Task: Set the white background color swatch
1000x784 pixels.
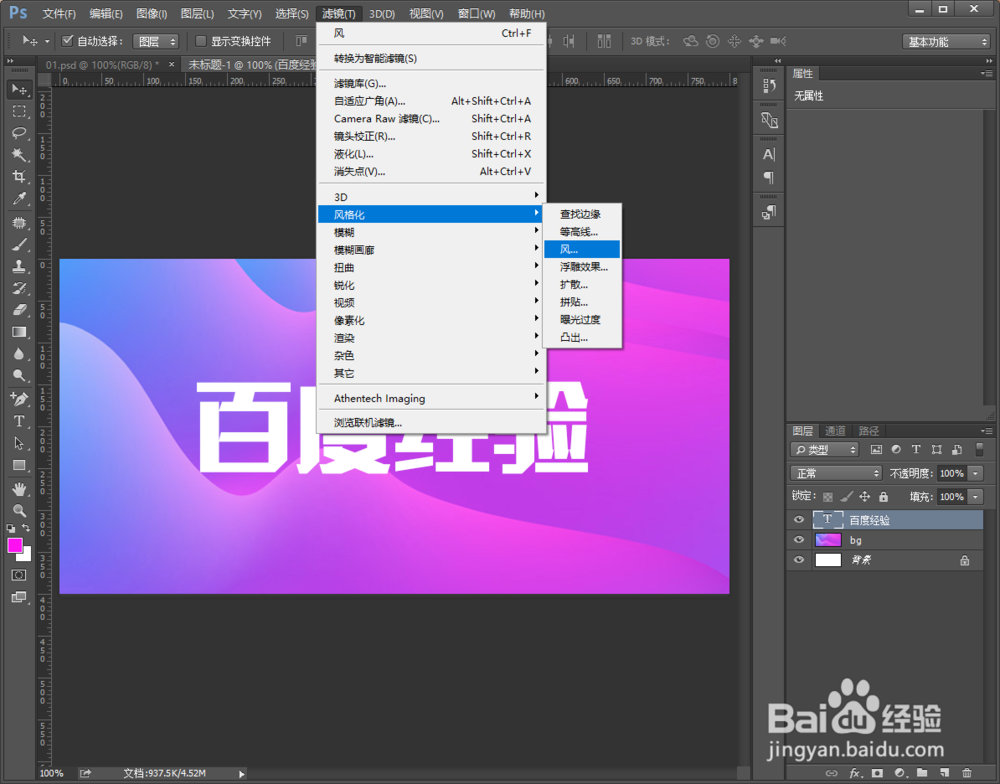Action: [x=26, y=556]
